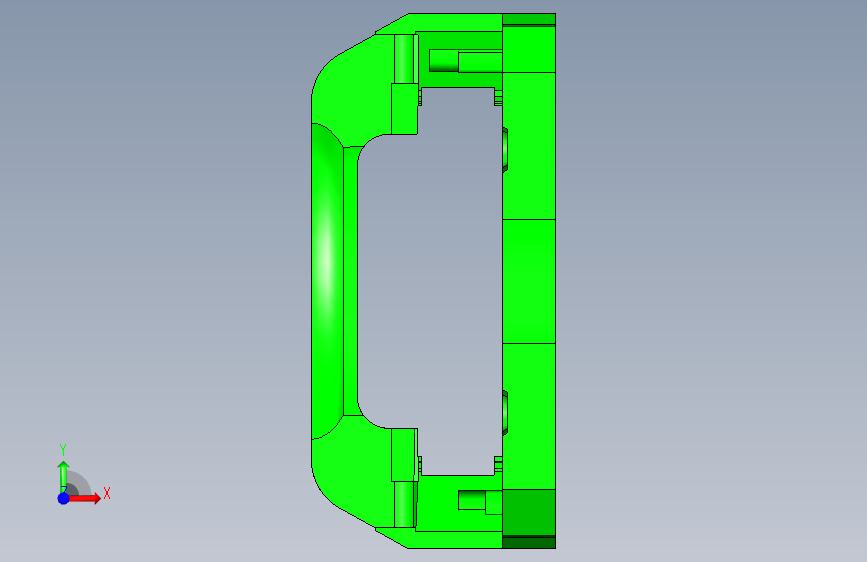Click the blue Z axis dot on the triad

coord(64,498)
